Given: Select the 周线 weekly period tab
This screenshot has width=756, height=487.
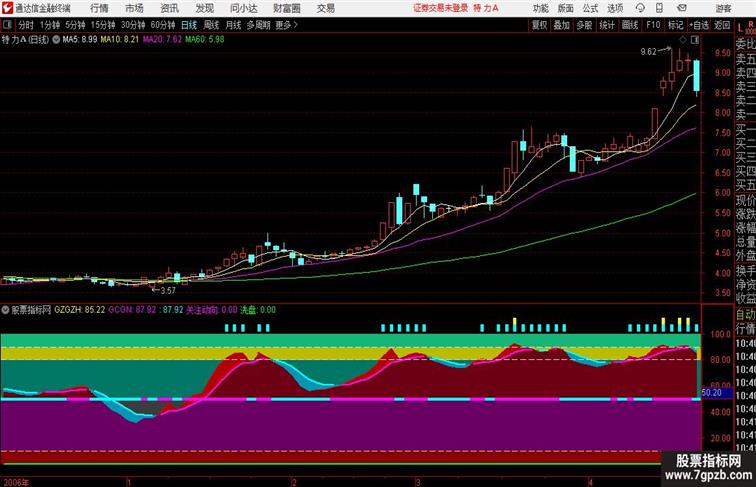Looking at the screenshot, I should click(211, 25).
